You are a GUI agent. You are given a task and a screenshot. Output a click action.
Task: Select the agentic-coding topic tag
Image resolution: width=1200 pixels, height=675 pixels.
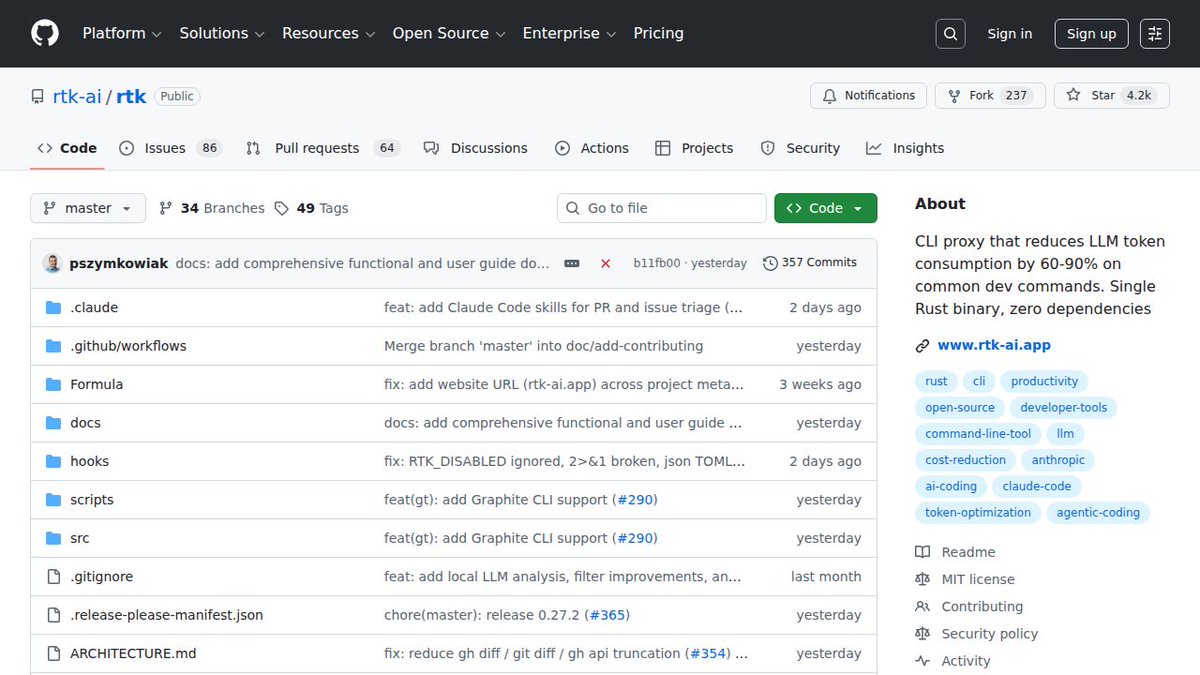[1099, 512]
